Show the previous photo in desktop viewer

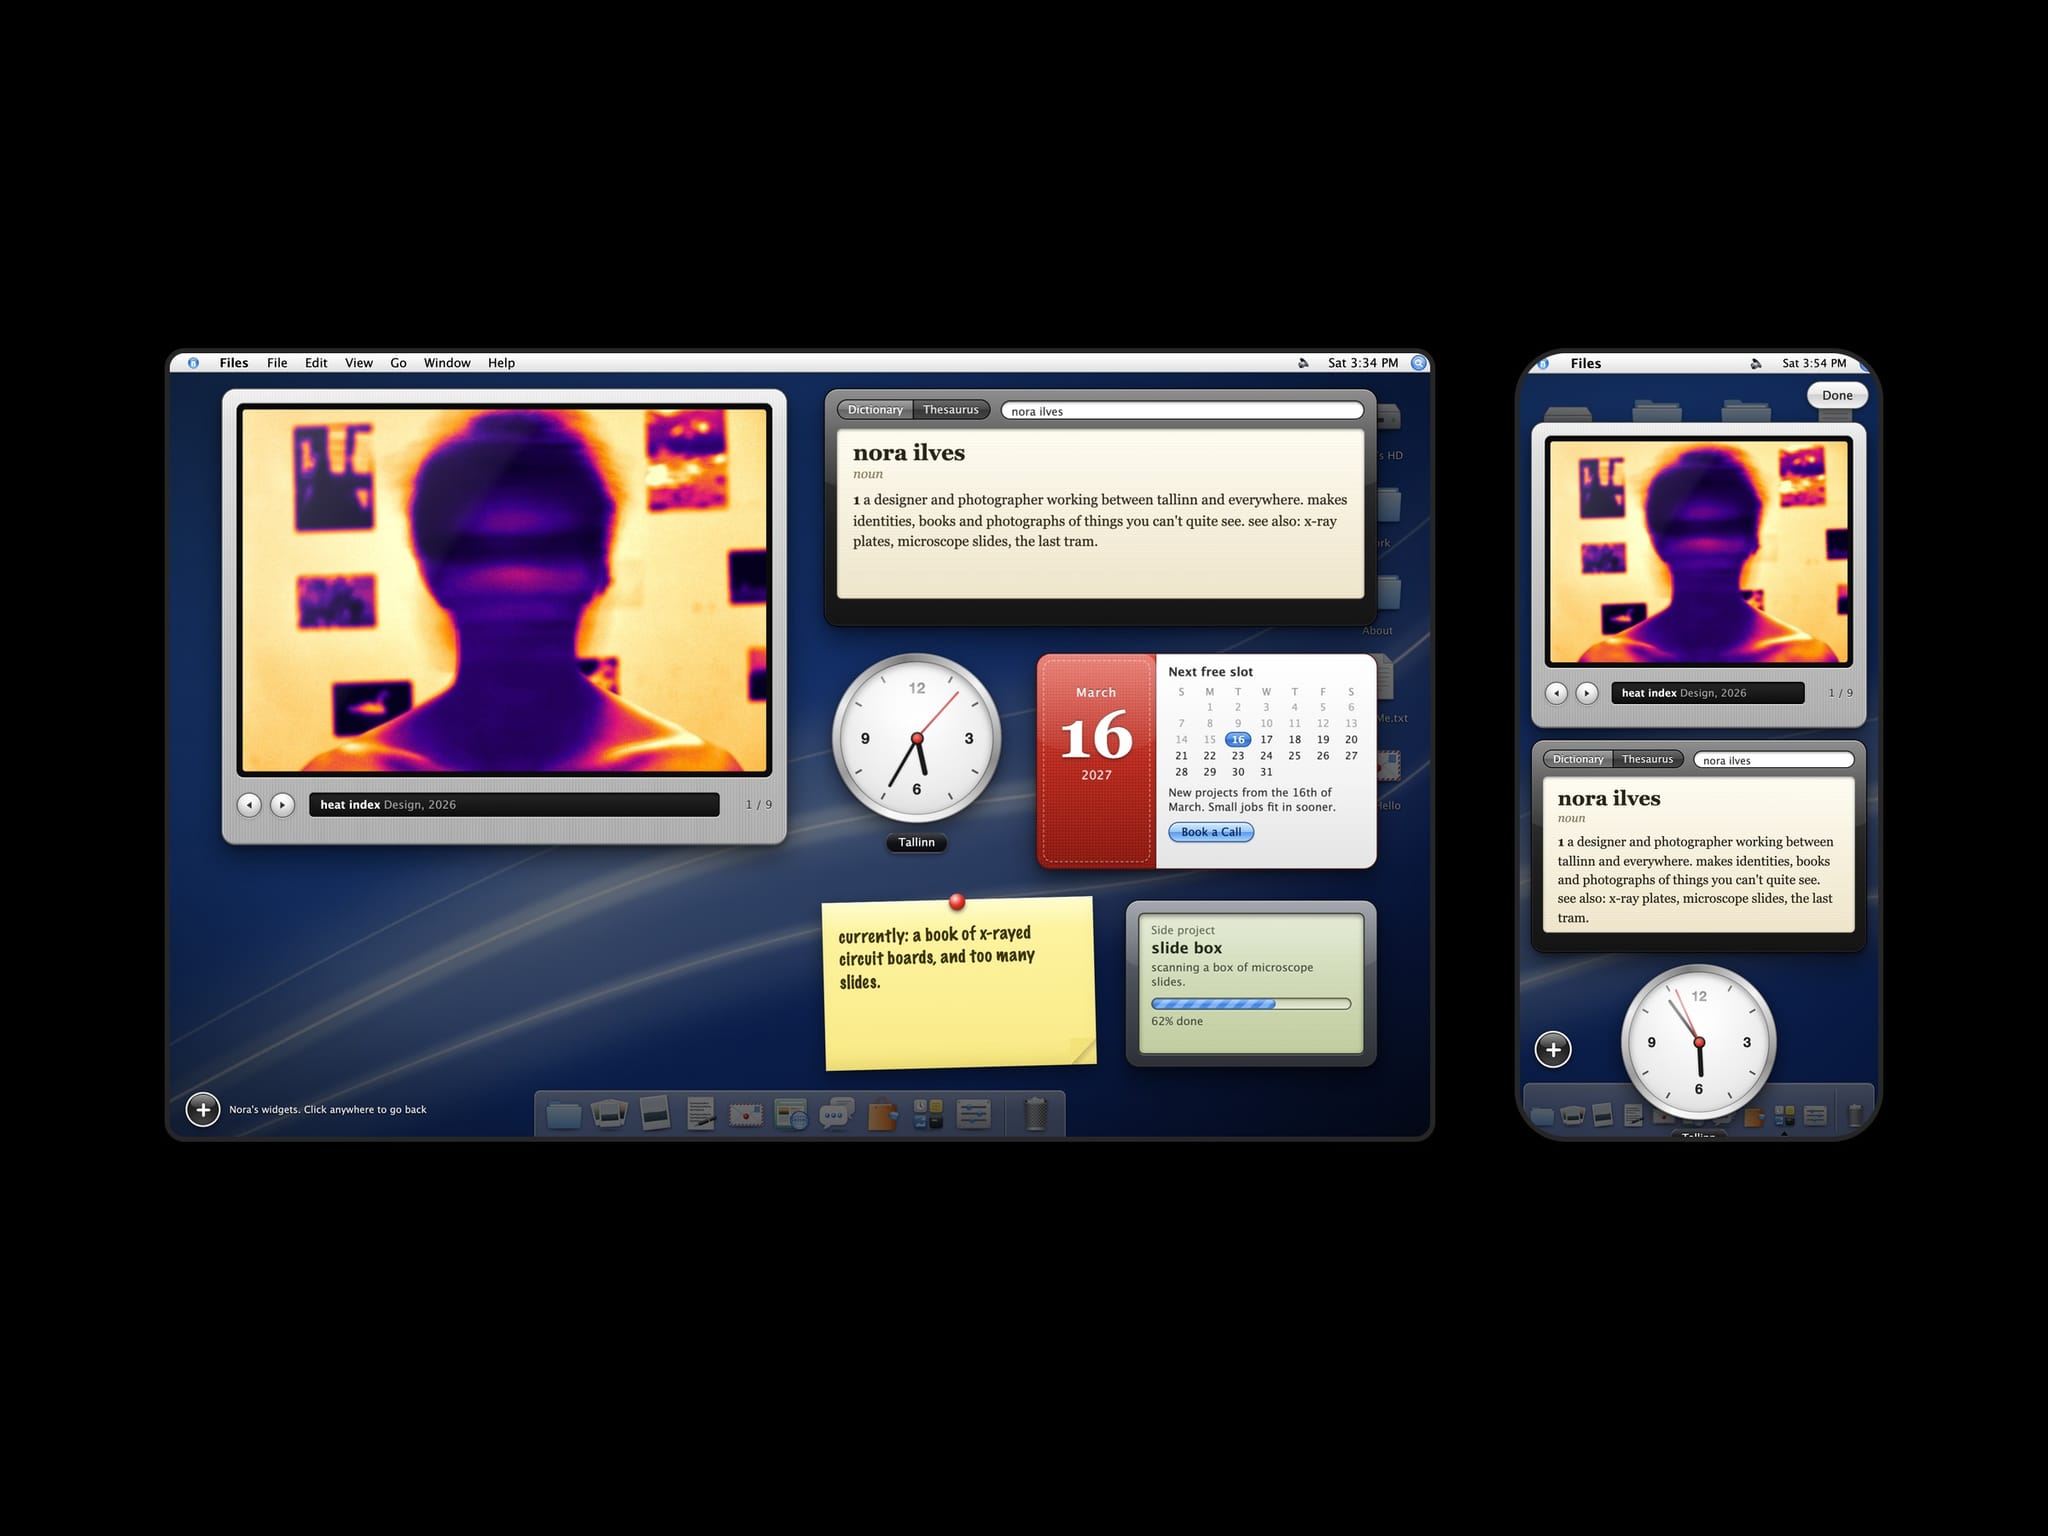tap(249, 804)
